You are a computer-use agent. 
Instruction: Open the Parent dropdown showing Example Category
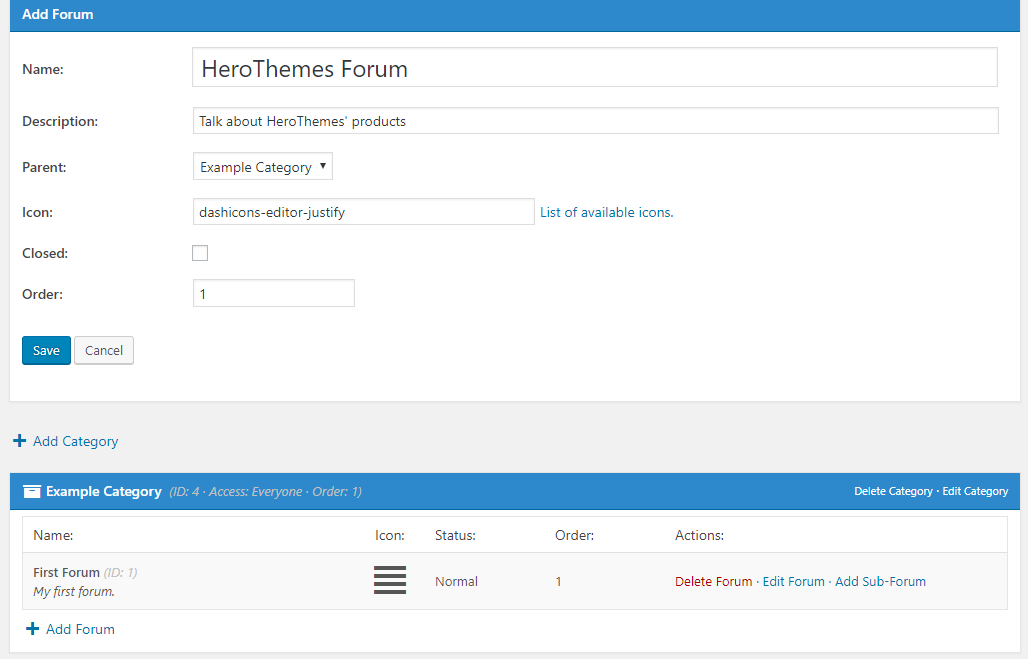coord(263,167)
